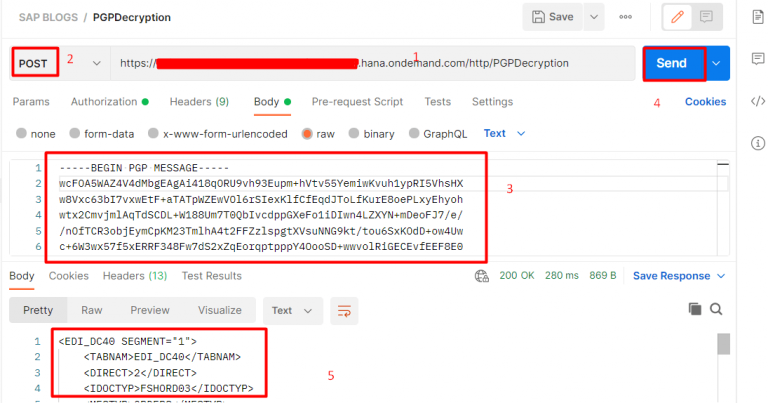Click the blue Send button
The width and height of the screenshot is (768, 403).
[672, 63]
